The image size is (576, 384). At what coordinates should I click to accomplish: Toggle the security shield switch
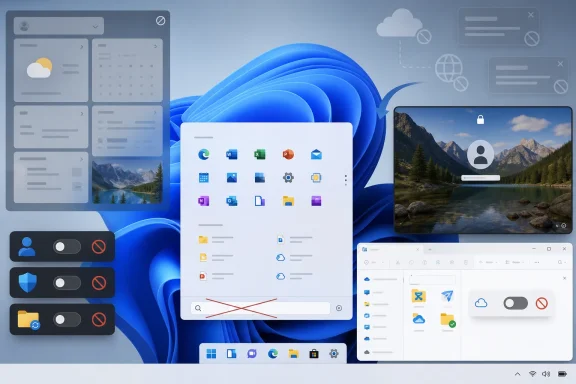(67, 283)
